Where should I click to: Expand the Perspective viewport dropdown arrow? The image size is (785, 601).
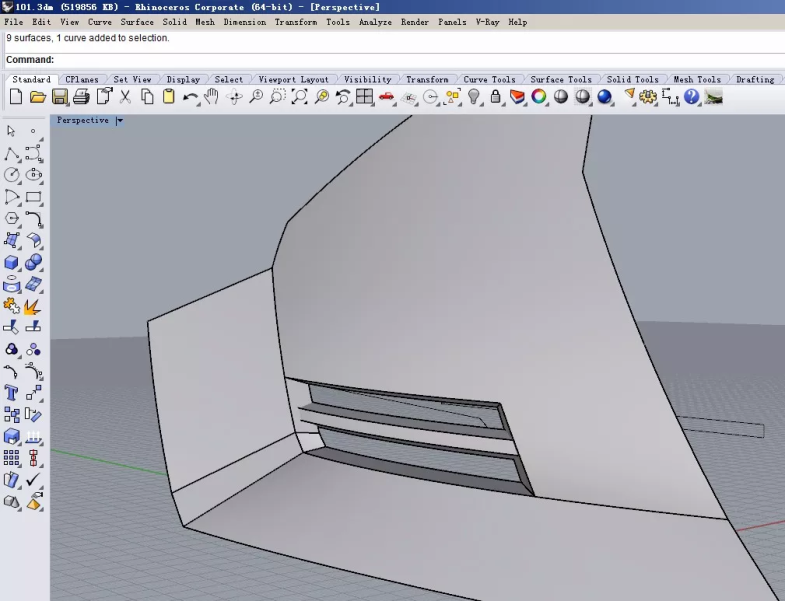pos(119,121)
